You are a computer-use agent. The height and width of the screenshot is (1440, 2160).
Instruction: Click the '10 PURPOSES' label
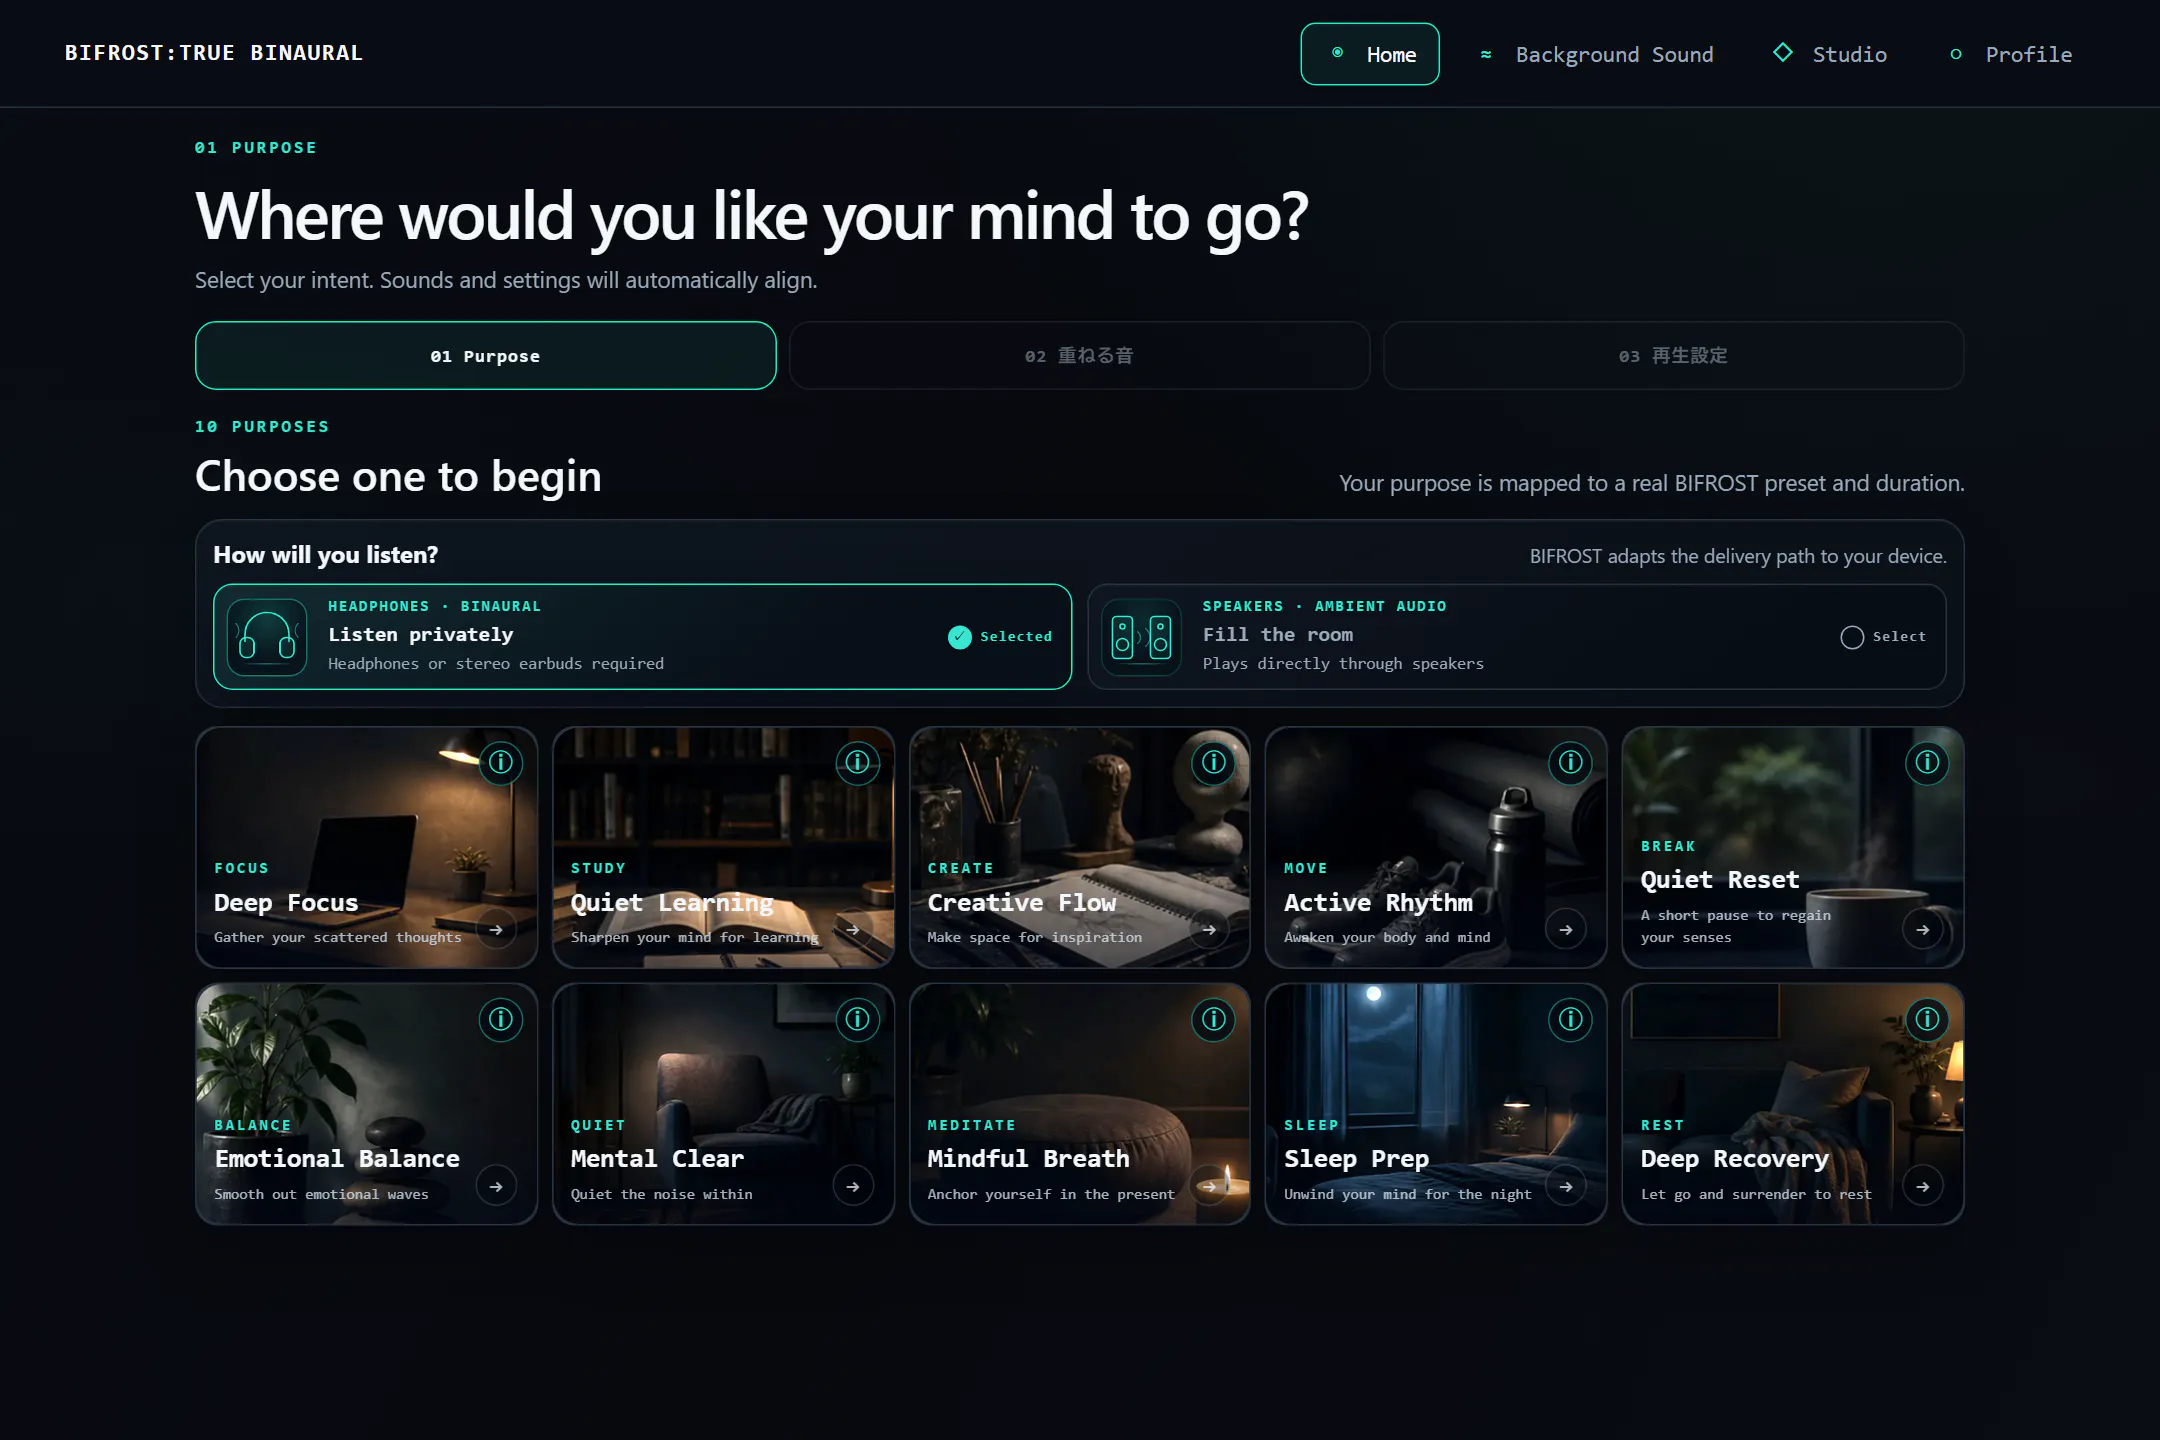click(x=262, y=427)
